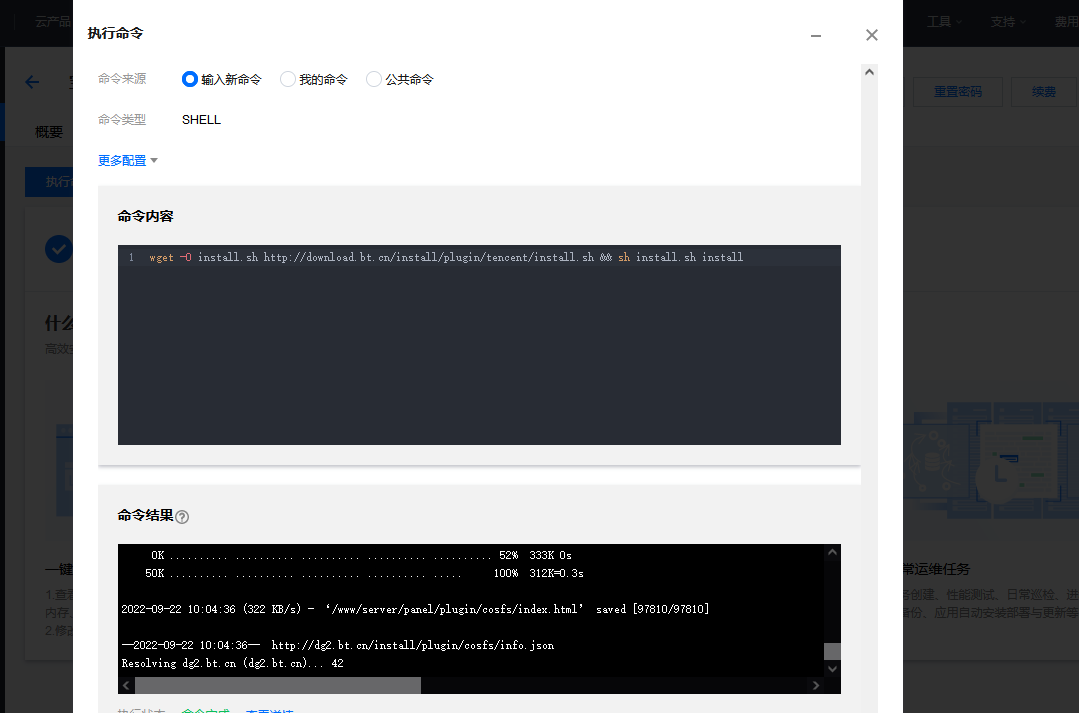Switch to the 概要 tab
The image size is (1079, 713).
coord(49,132)
